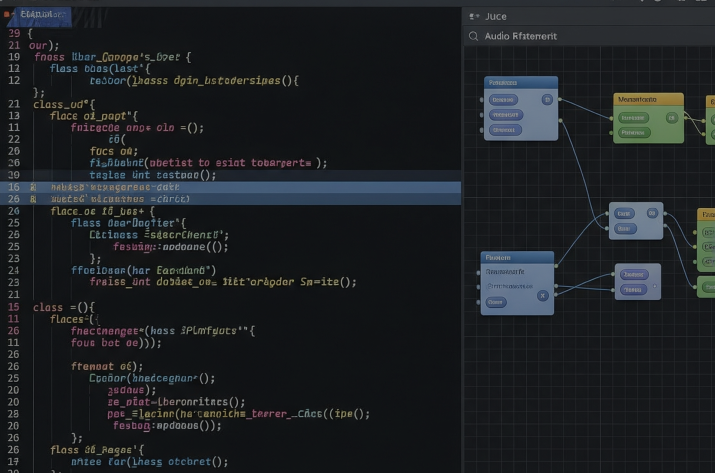The width and height of the screenshot is (715, 473).
Task: Select the Juce panel title
Action: pyautogui.click(x=496, y=16)
